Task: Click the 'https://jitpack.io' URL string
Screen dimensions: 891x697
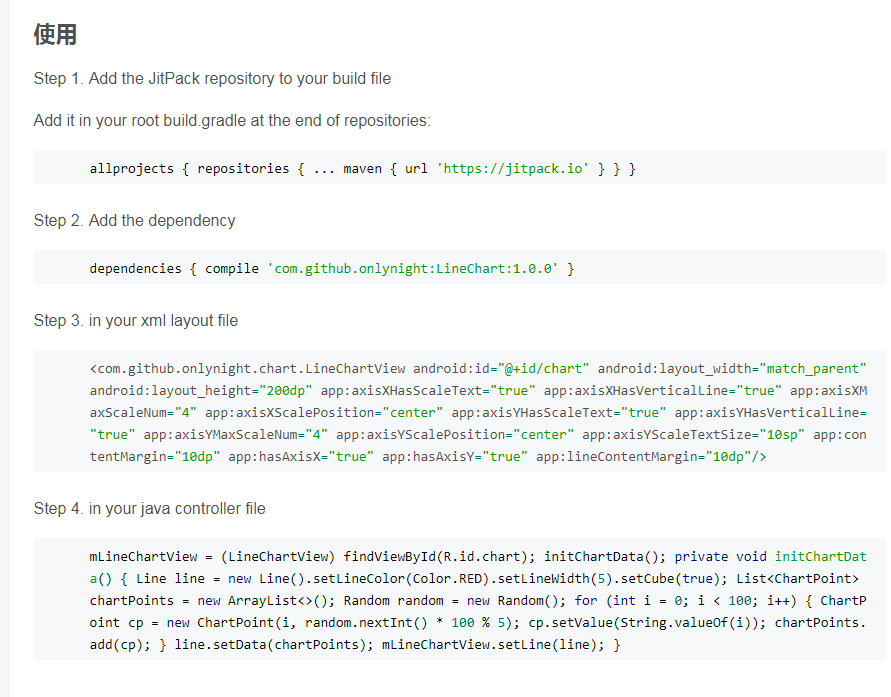Action: [513, 169]
